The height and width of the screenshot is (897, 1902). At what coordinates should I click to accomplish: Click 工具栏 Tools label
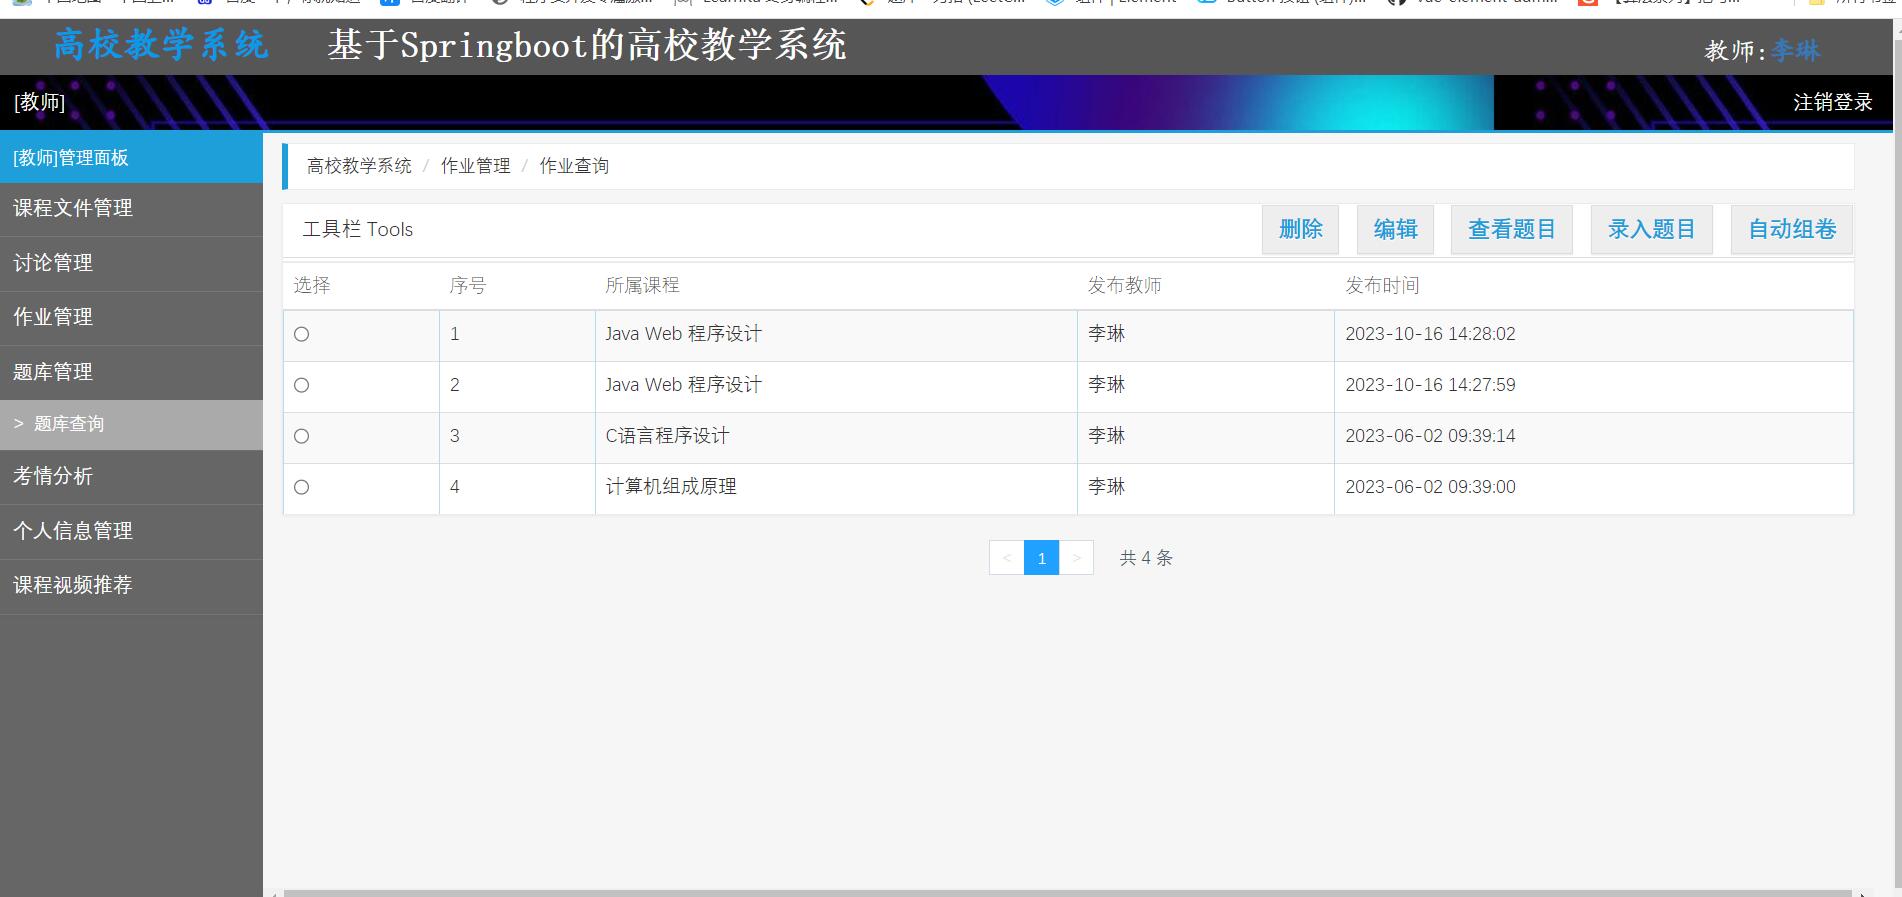[358, 230]
